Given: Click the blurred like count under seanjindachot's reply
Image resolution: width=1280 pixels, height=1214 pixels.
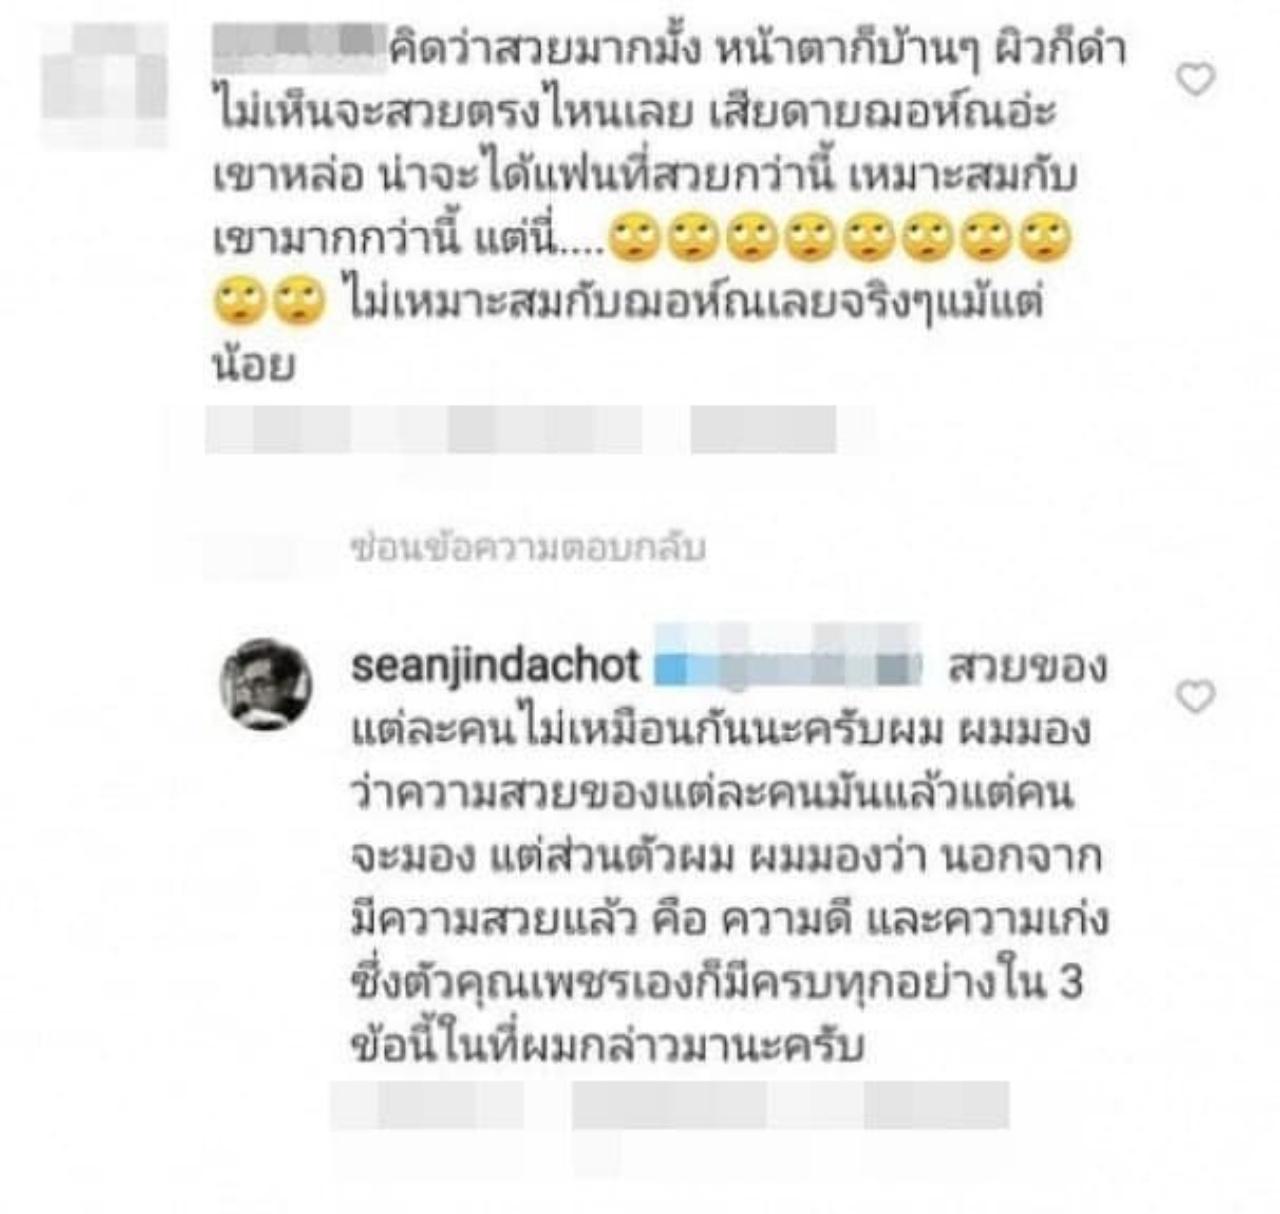Looking at the screenshot, I should pyautogui.click(x=670, y=1104).
